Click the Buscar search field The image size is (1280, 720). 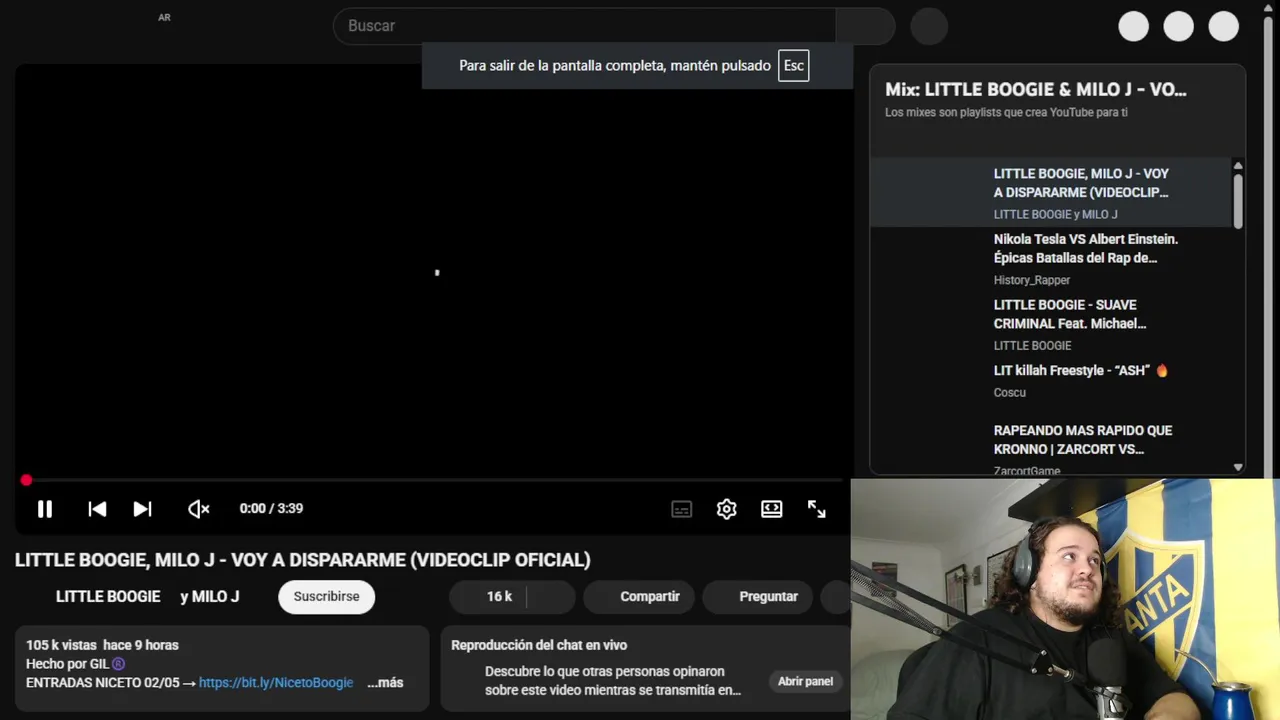click(584, 26)
